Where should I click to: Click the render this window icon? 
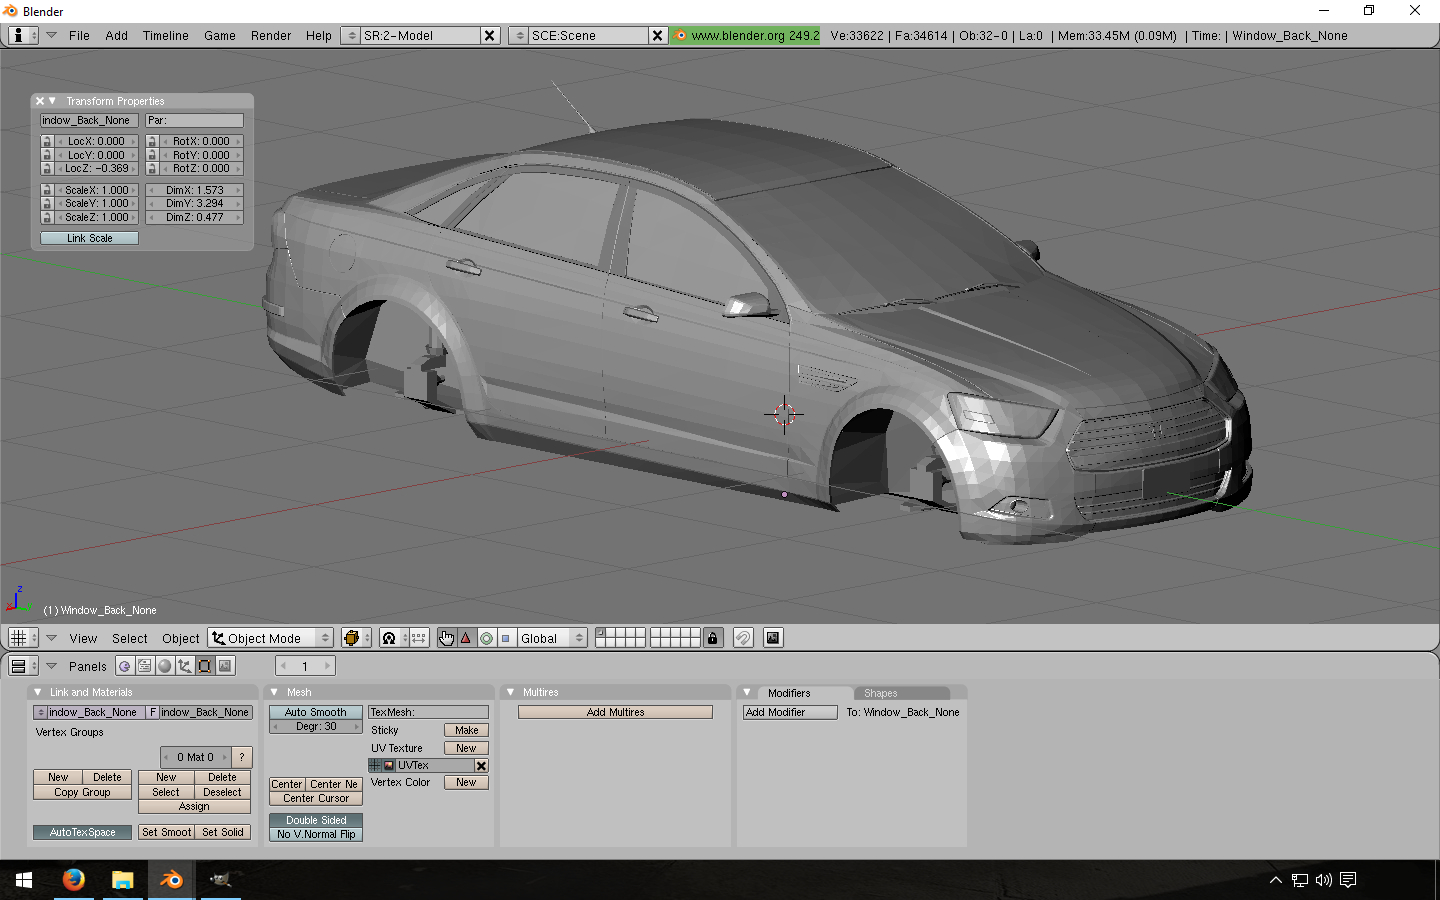pyautogui.click(x=773, y=638)
